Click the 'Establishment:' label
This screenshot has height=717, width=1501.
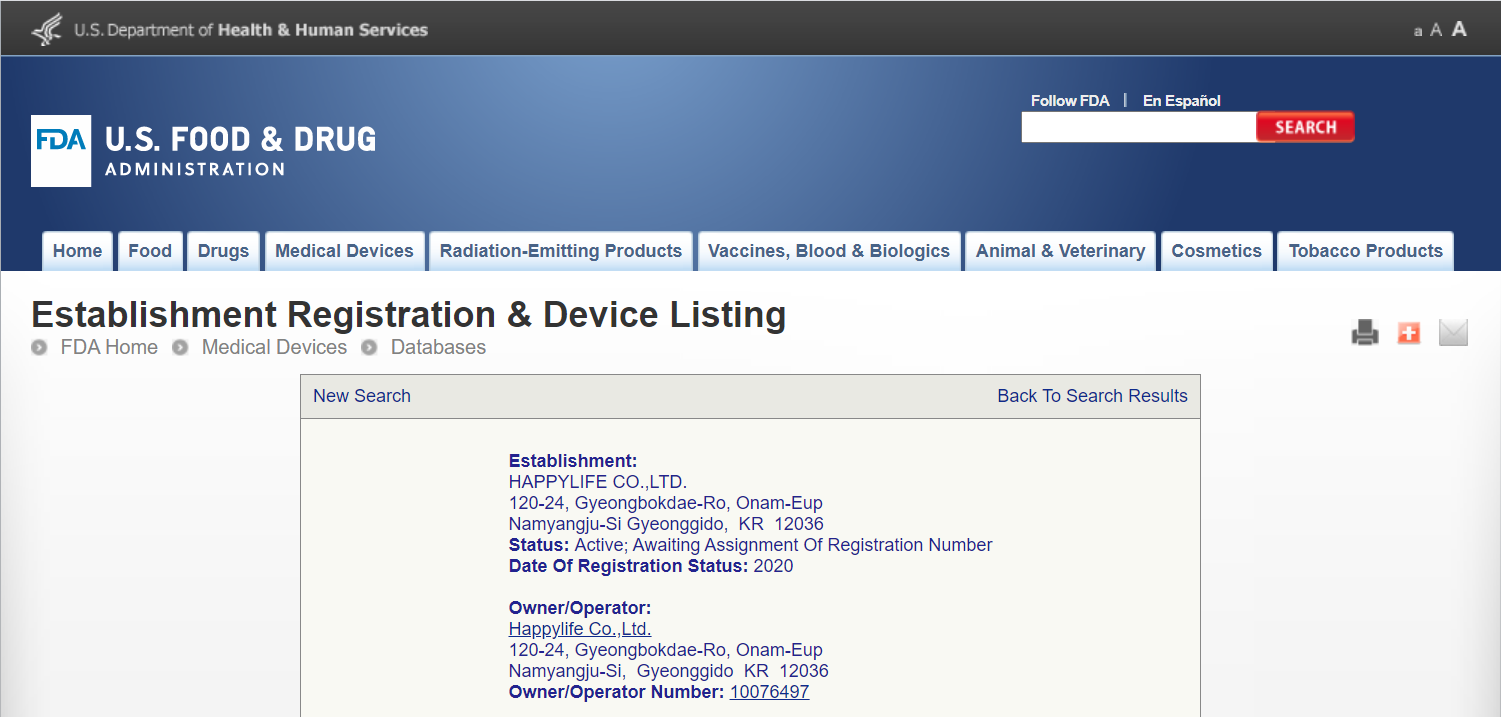coord(573,461)
